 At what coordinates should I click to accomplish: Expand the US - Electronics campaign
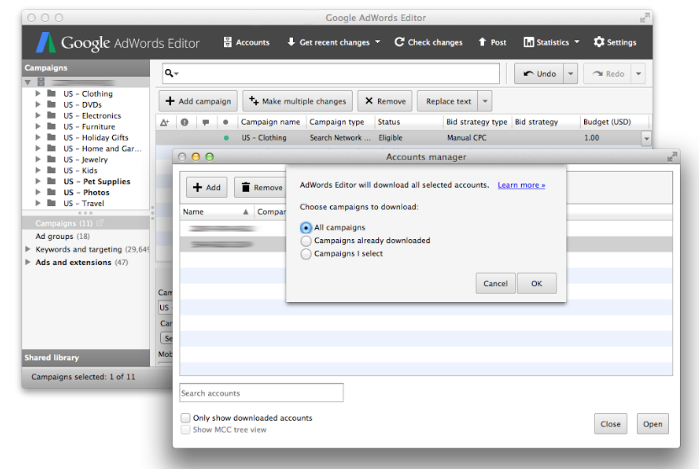coord(38,116)
